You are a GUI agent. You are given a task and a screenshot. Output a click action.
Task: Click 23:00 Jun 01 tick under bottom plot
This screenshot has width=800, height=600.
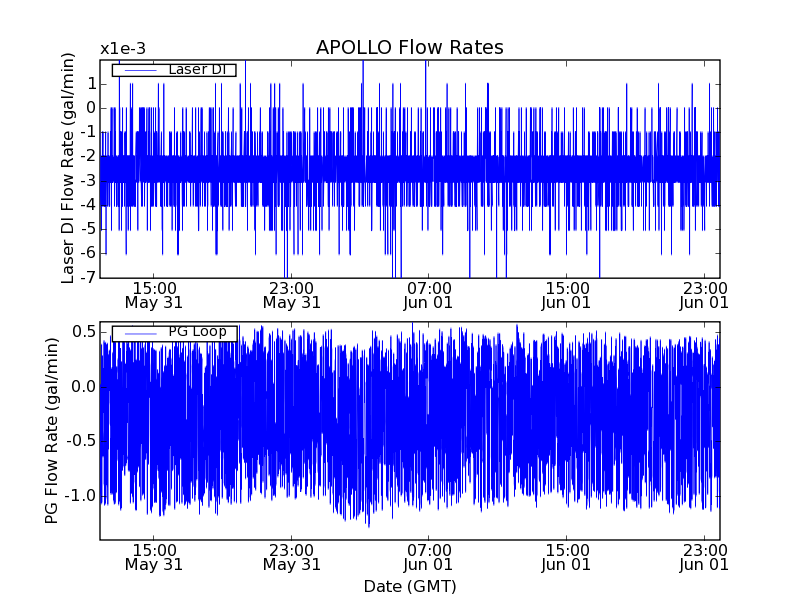(x=704, y=557)
